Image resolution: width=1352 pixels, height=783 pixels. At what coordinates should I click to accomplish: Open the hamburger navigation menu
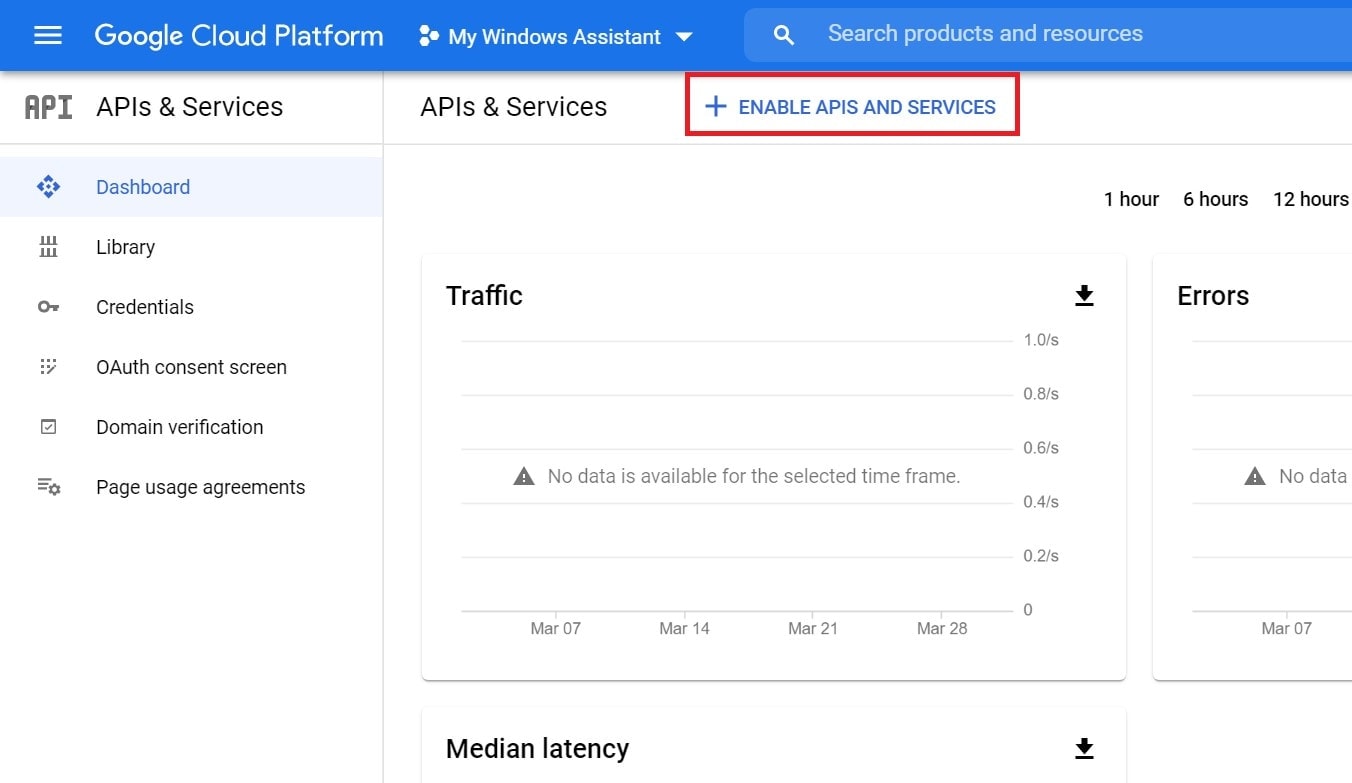(48, 36)
